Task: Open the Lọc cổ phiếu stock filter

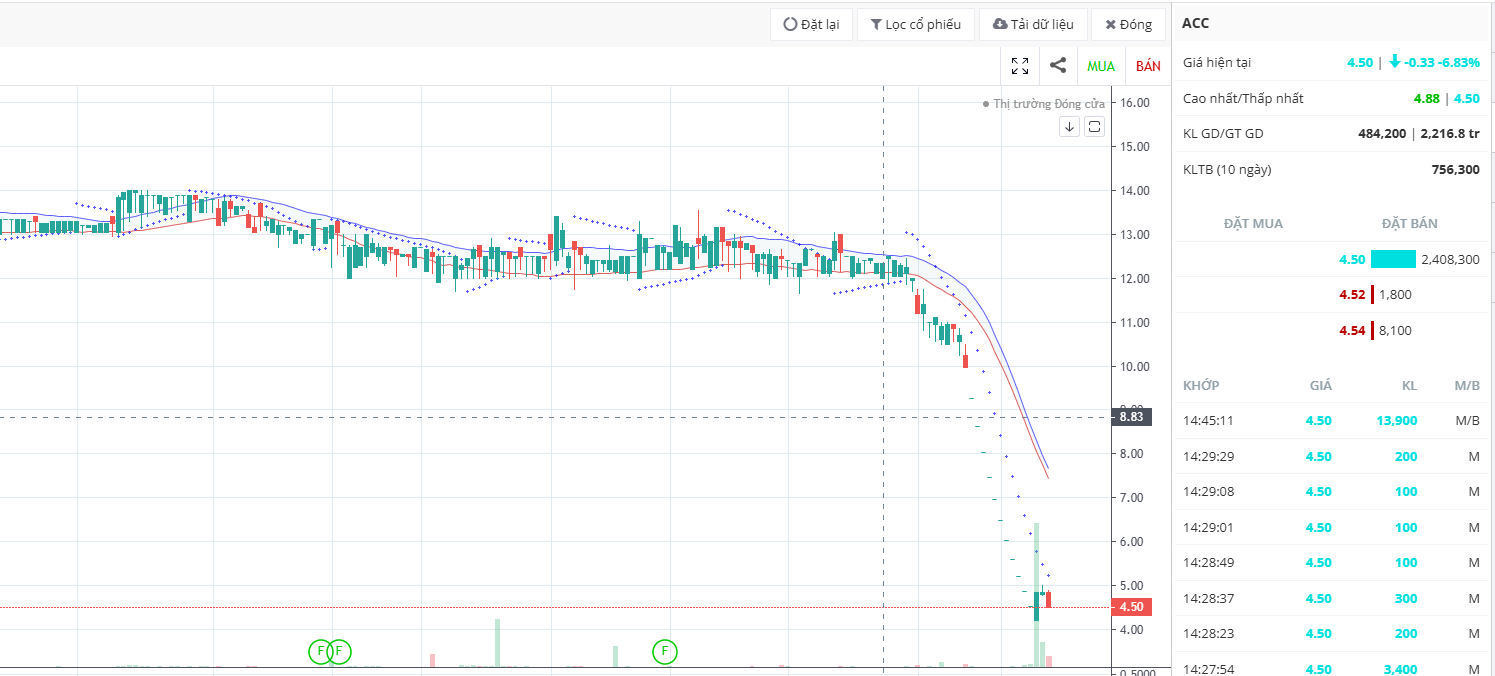Action: (x=915, y=24)
